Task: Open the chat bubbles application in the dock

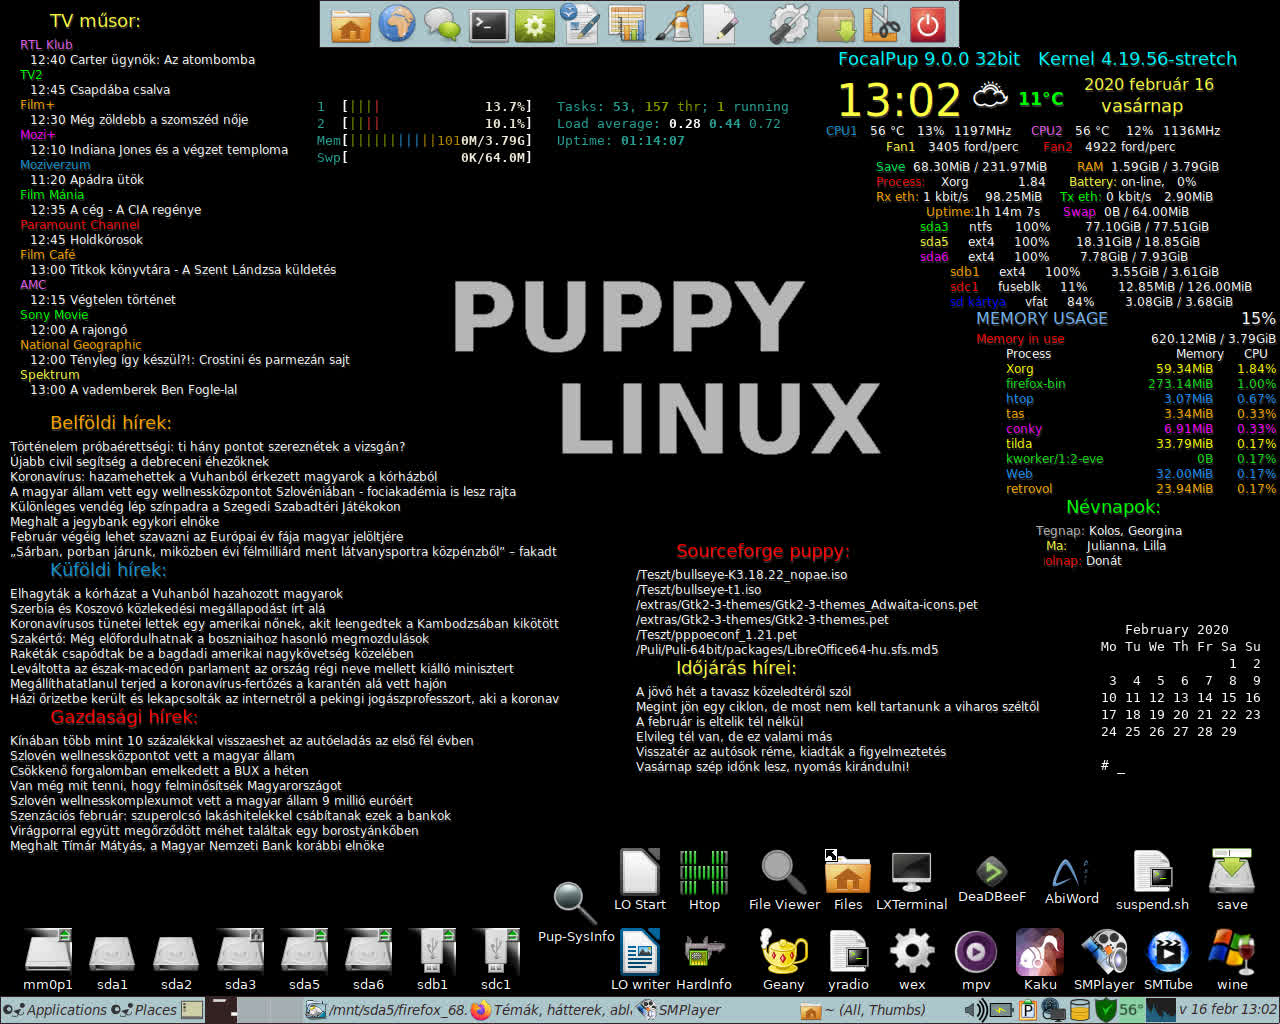Action: tap(442, 24)
